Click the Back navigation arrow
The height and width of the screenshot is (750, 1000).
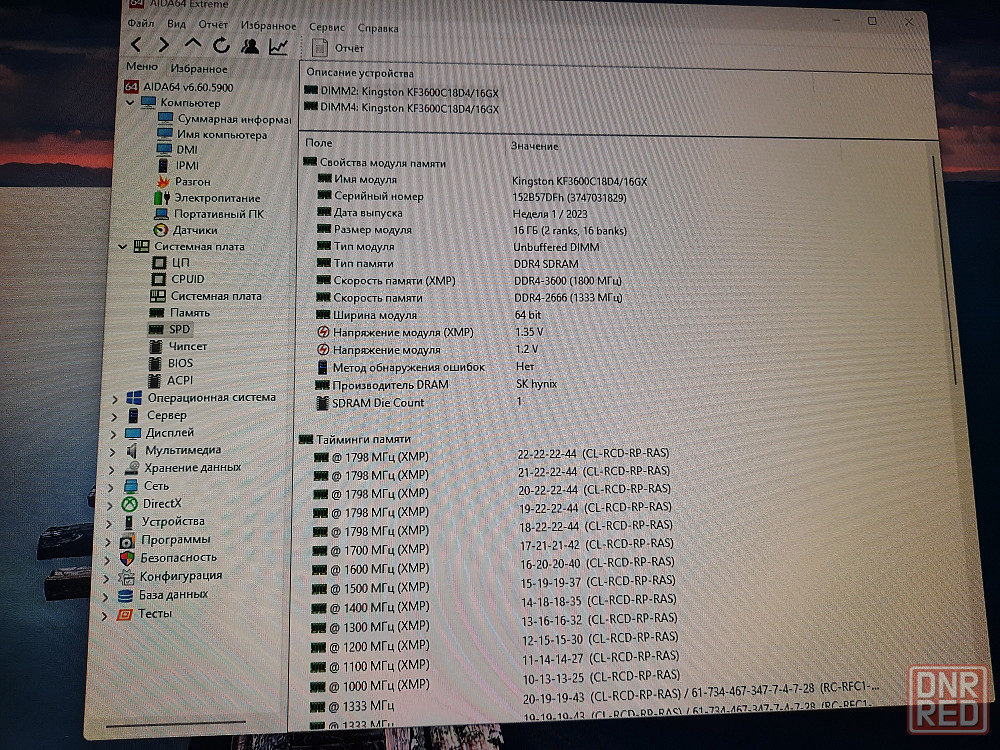pos(136,45)
